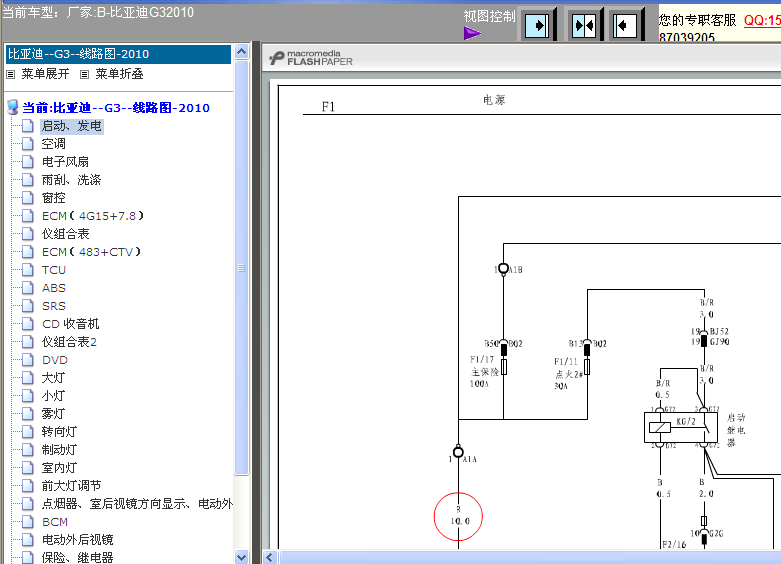Click the purple play arrow under 视图控制
Viewport: 781px width, 564px height.
pyautogui.click(x=472, y=33)
